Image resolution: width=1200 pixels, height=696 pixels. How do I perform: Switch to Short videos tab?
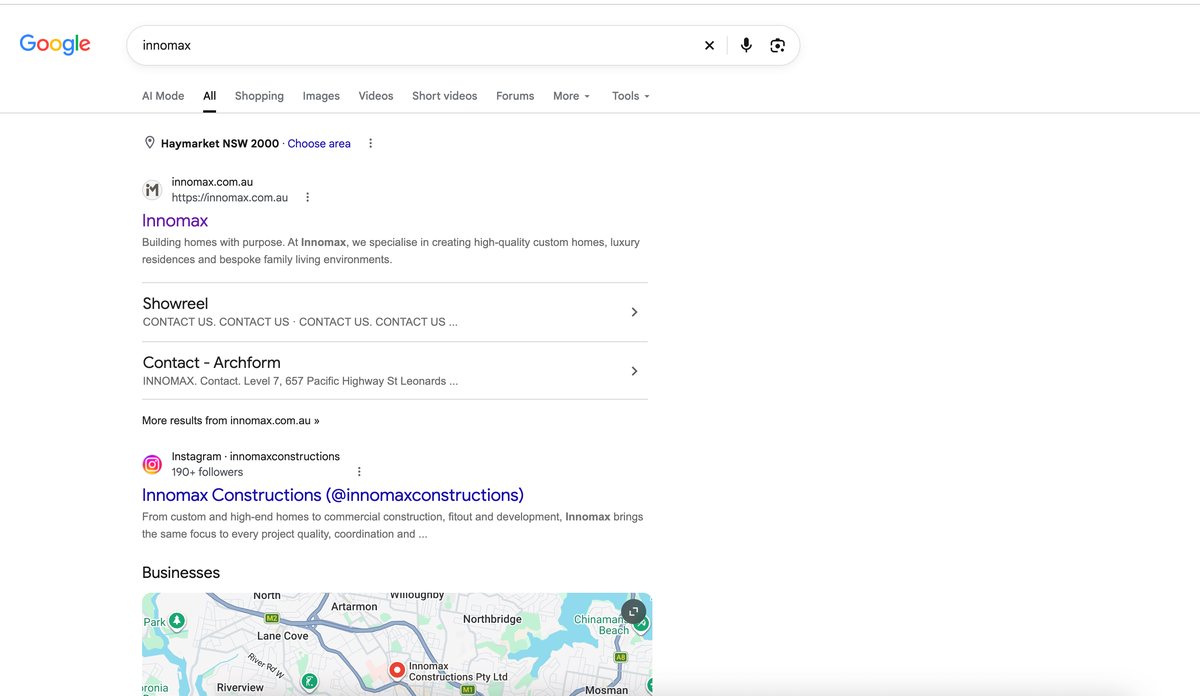click(444, 96)
